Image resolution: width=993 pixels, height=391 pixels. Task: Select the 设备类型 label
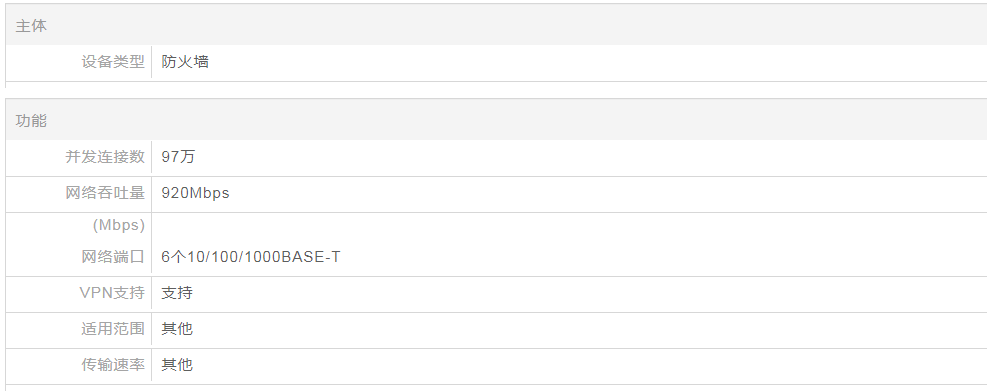113,62
